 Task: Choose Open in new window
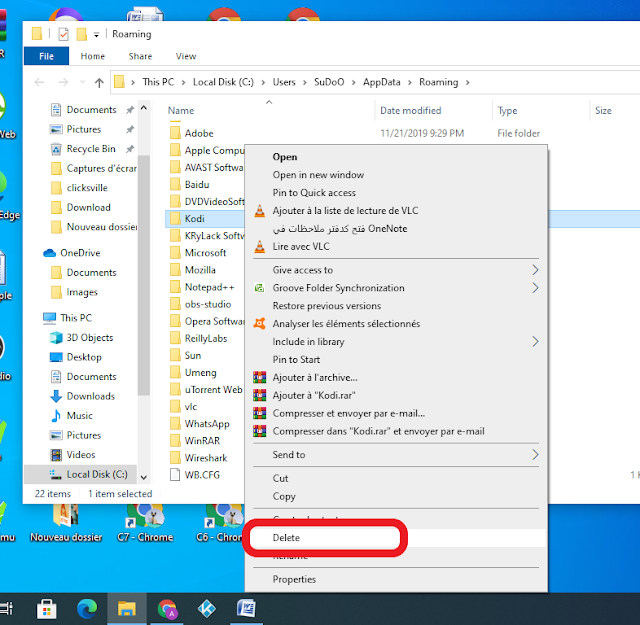[x=395, y=175]
